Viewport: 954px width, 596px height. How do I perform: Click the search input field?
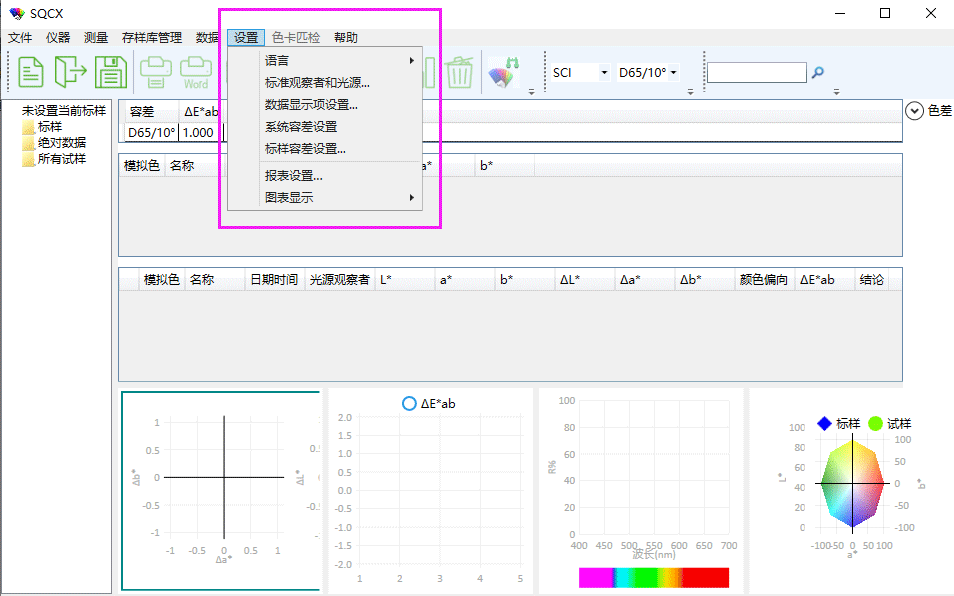755,73
